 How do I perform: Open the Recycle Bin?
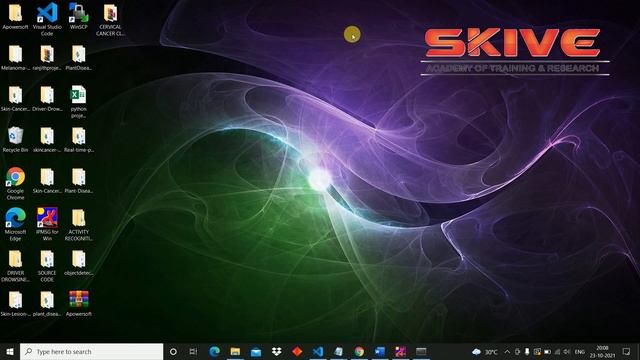[x=16, y=140]
